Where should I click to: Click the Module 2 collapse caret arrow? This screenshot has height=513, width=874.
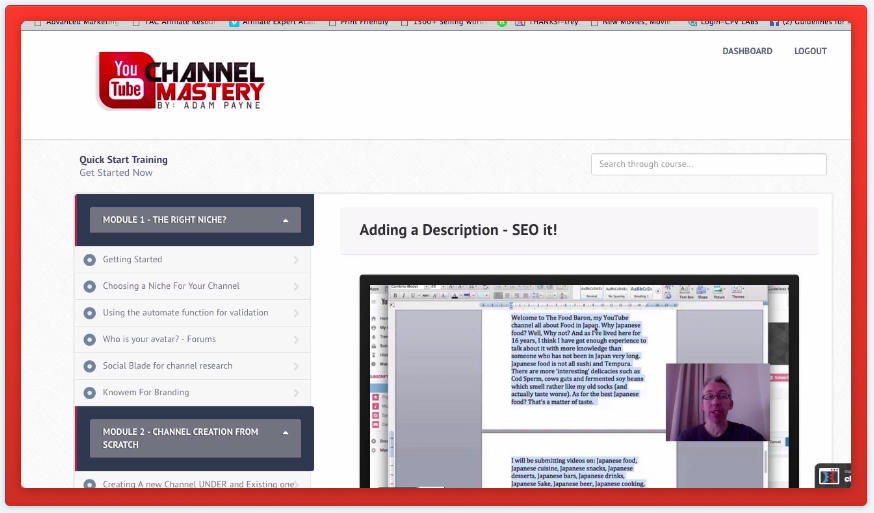pyautogui.click(x=285, y=433)
